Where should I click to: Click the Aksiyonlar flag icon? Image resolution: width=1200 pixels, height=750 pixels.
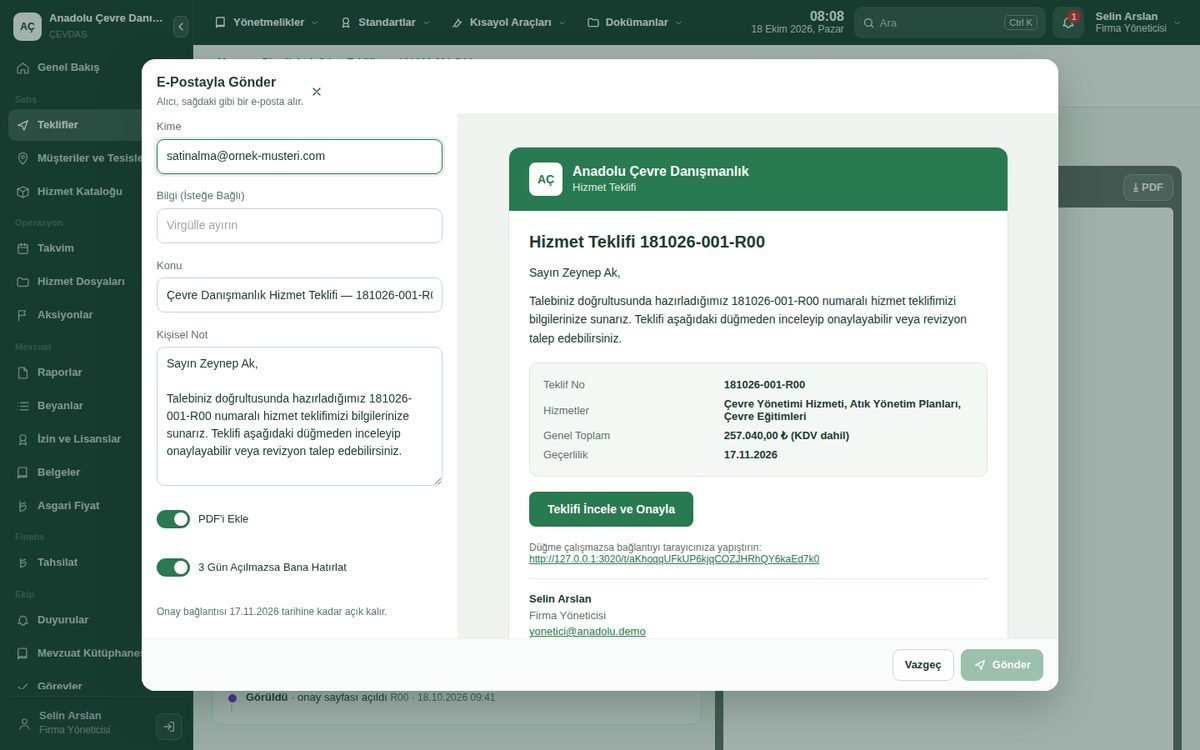coord(23,315)
